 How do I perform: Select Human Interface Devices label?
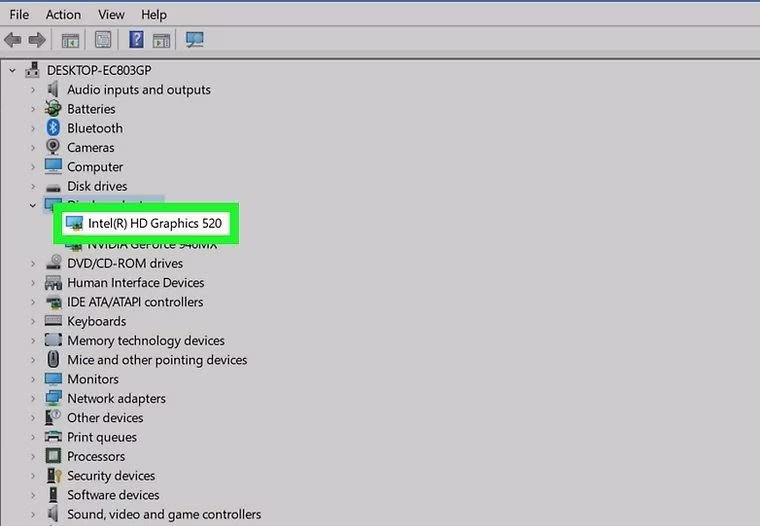[x=136, y=283]
